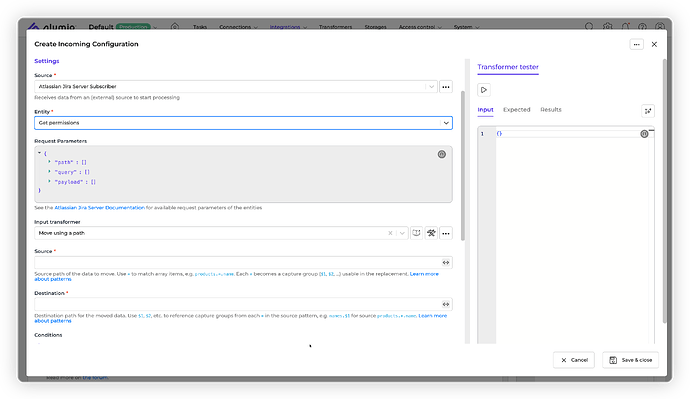This screenshot has width=690, height=399.
Task: Switch to the Expected tab
Action: pos(517,110)
